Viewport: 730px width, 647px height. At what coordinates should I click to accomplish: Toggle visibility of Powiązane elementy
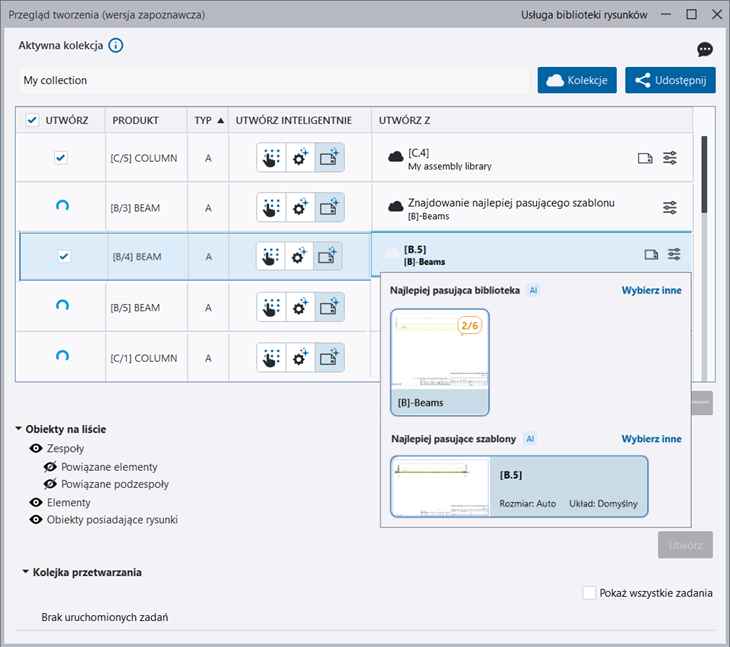pyautogui.click(x=50, y=467)
